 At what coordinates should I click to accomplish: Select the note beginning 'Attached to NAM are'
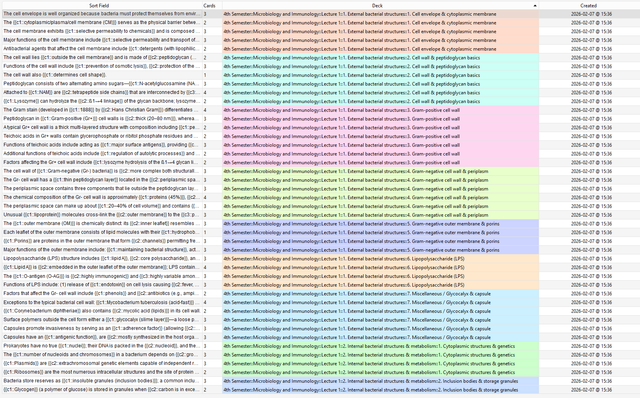point(320,93)
